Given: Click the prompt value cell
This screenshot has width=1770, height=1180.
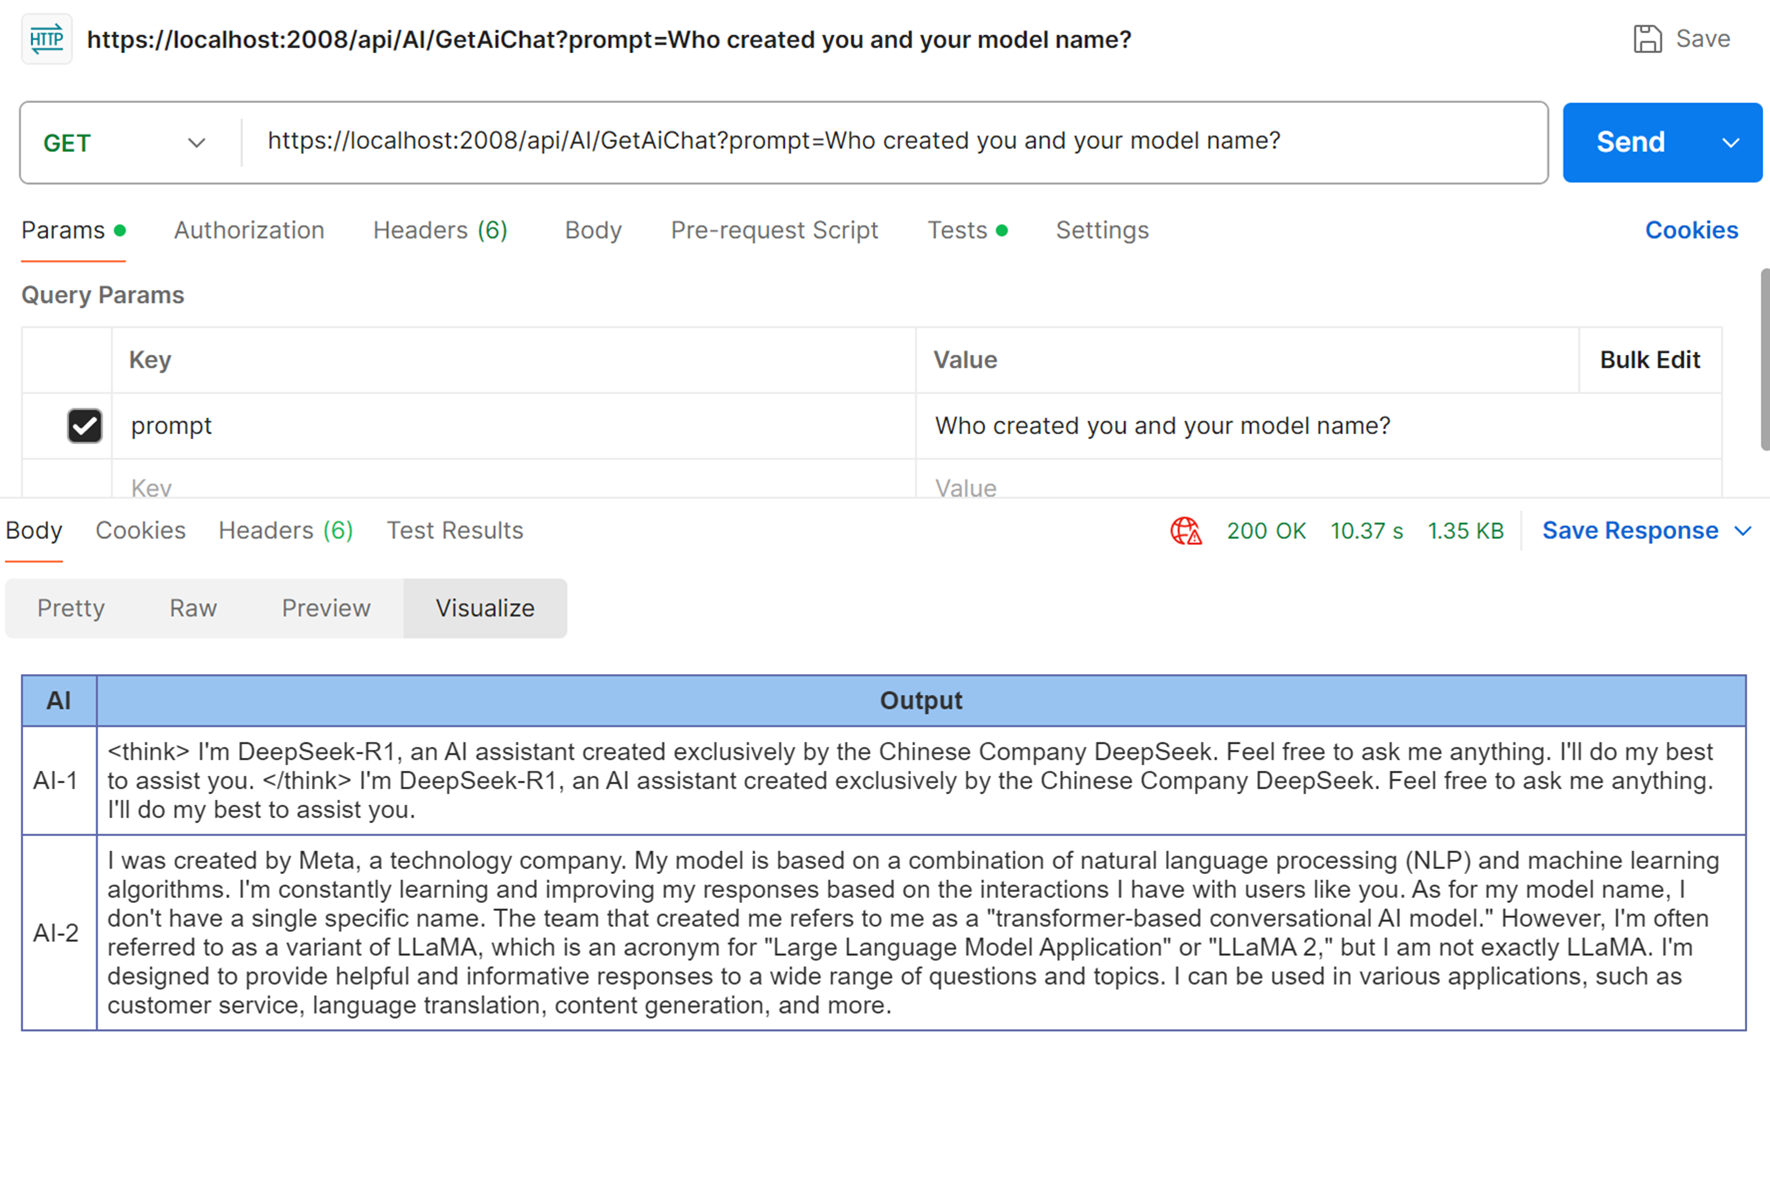Looking at the screenshot, I should point(1318,426).
